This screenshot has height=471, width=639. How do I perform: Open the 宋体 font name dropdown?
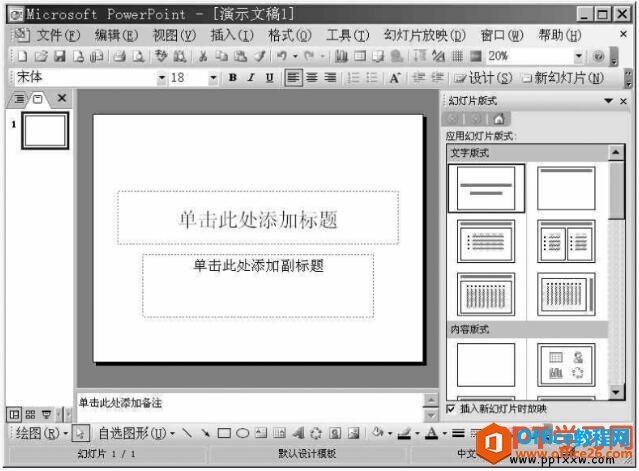tap(162, 77)
